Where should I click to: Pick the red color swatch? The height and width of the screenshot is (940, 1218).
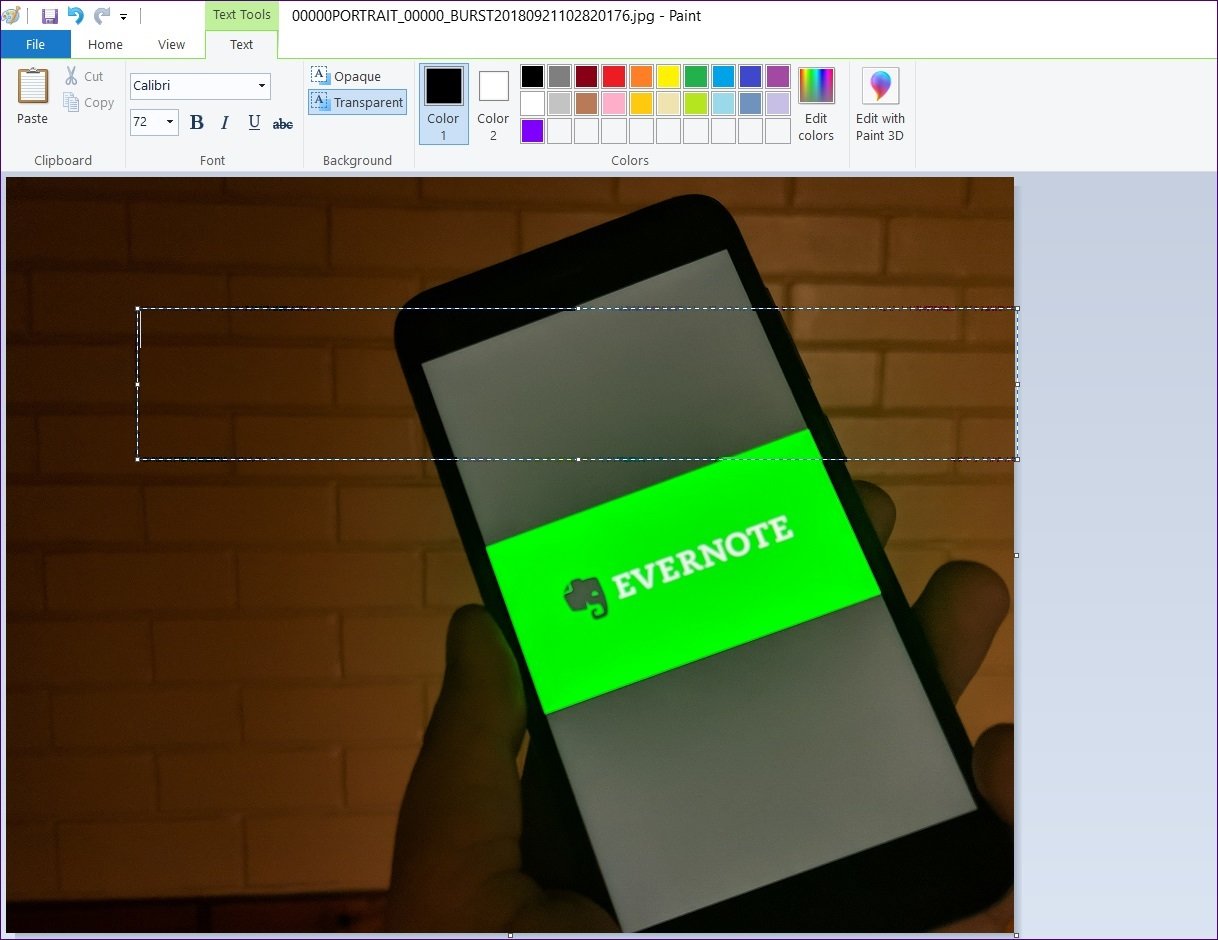(x=614, y=76)
